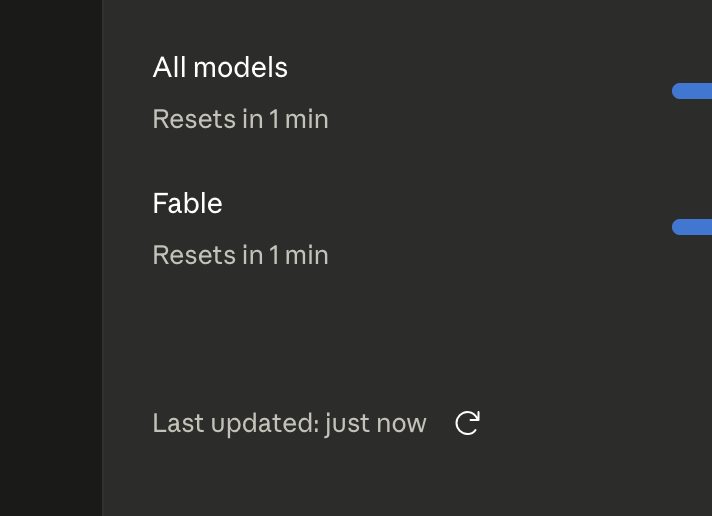Click the words All models in the usage list

tap(220, 68)
